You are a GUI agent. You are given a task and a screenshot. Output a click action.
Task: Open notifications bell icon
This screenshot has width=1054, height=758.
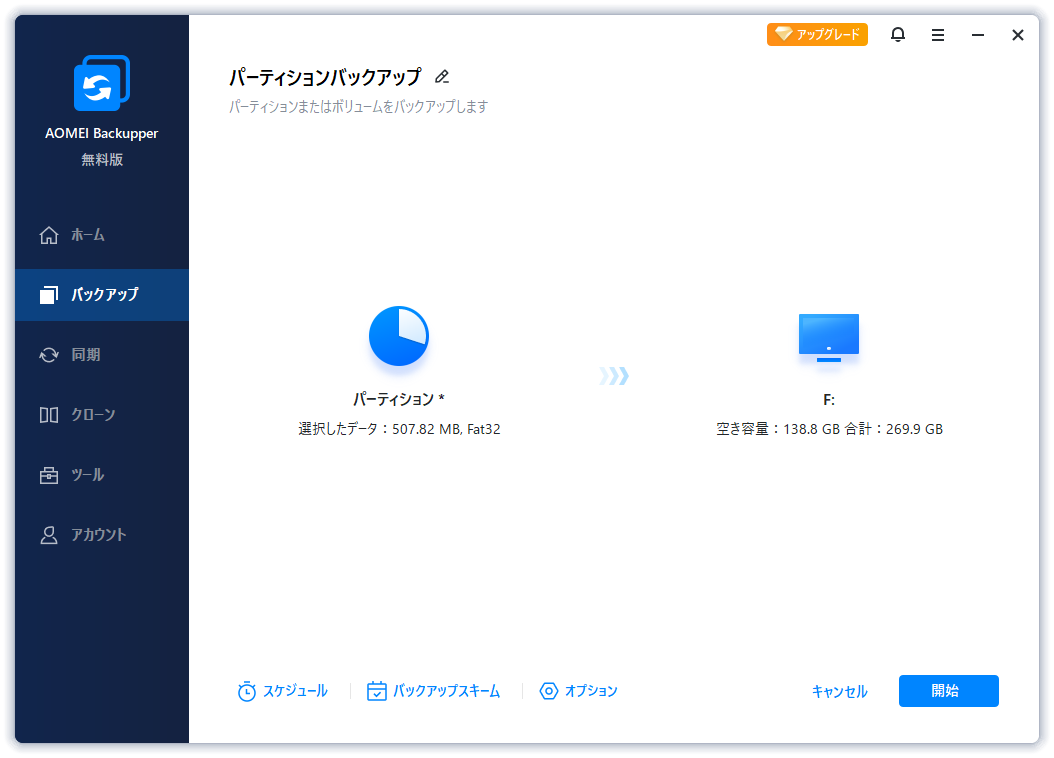coord(897,34)
